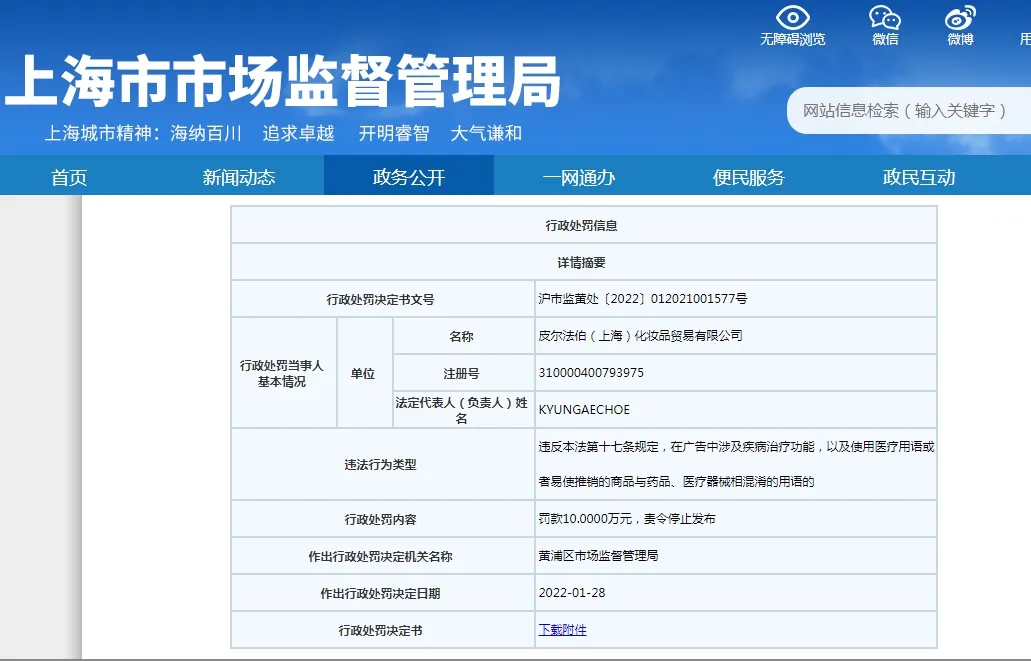Image resolution: width=1031 pixels, height=661 pixels.
Task: Select document number 沪市监黄处〔2022〕012021001577号
Action: point(642,299)
